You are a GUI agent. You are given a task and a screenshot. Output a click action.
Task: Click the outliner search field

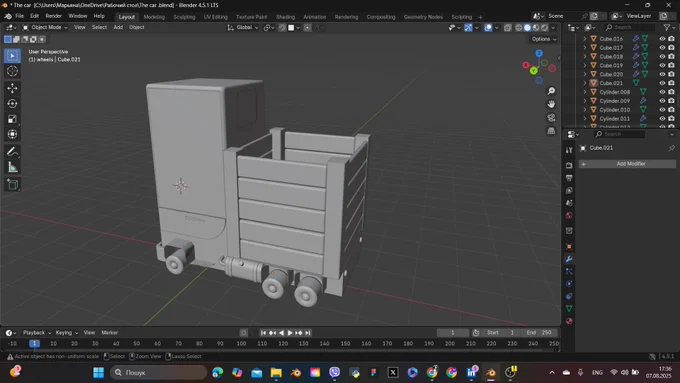(631, 27)
